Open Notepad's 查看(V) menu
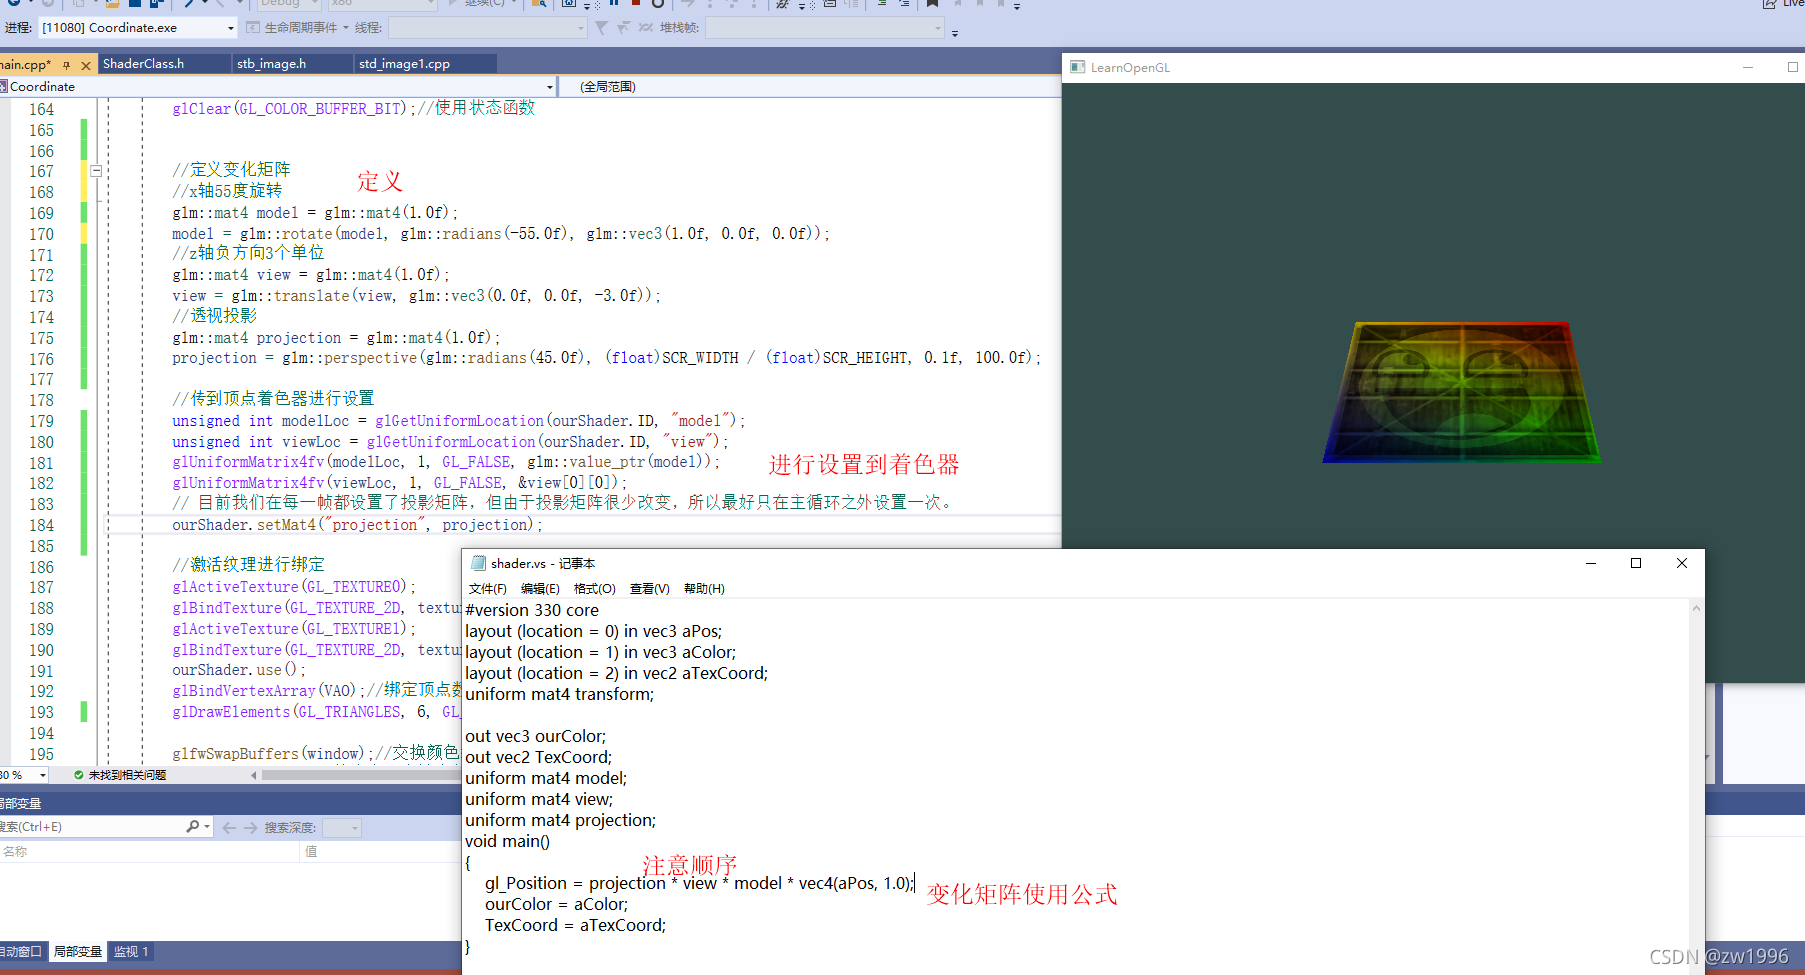1805x975 pixels. coord(649,588)
